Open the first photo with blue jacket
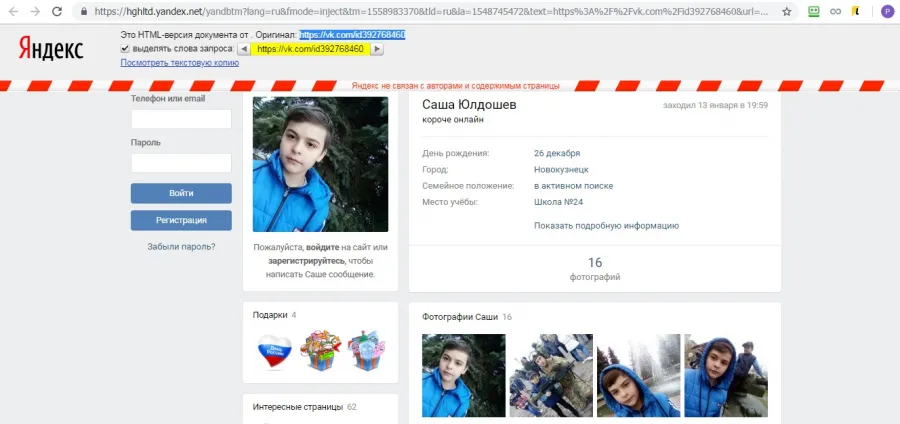This screenshot has width=900, height=424. pos(464,376)
